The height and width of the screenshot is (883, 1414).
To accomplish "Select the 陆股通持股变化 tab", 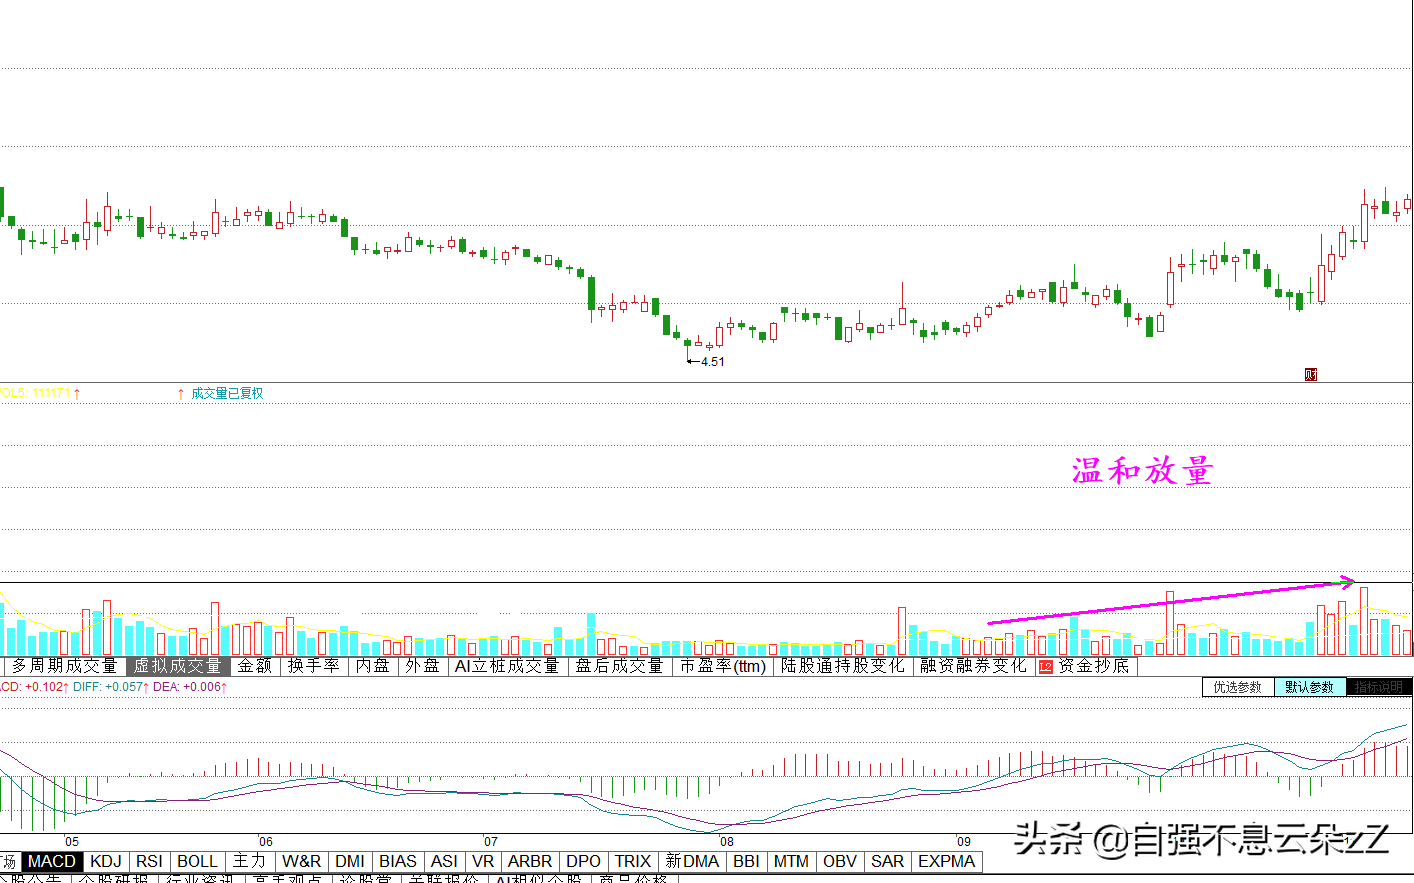I will point(842,666).
